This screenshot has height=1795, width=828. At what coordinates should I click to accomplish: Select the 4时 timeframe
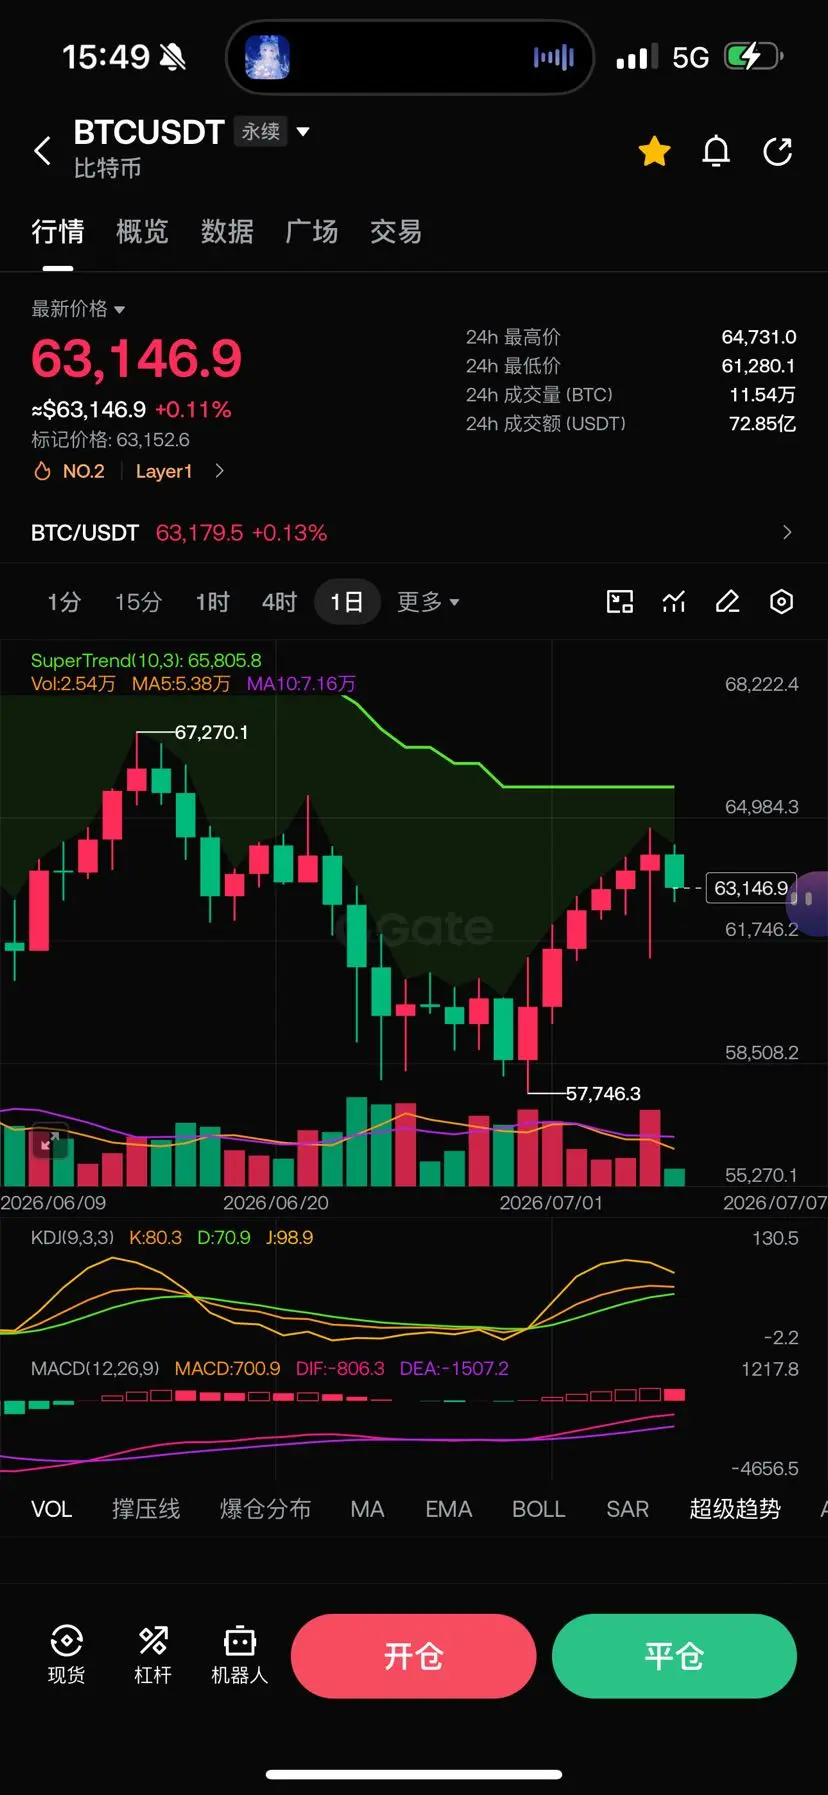(279, 602)
